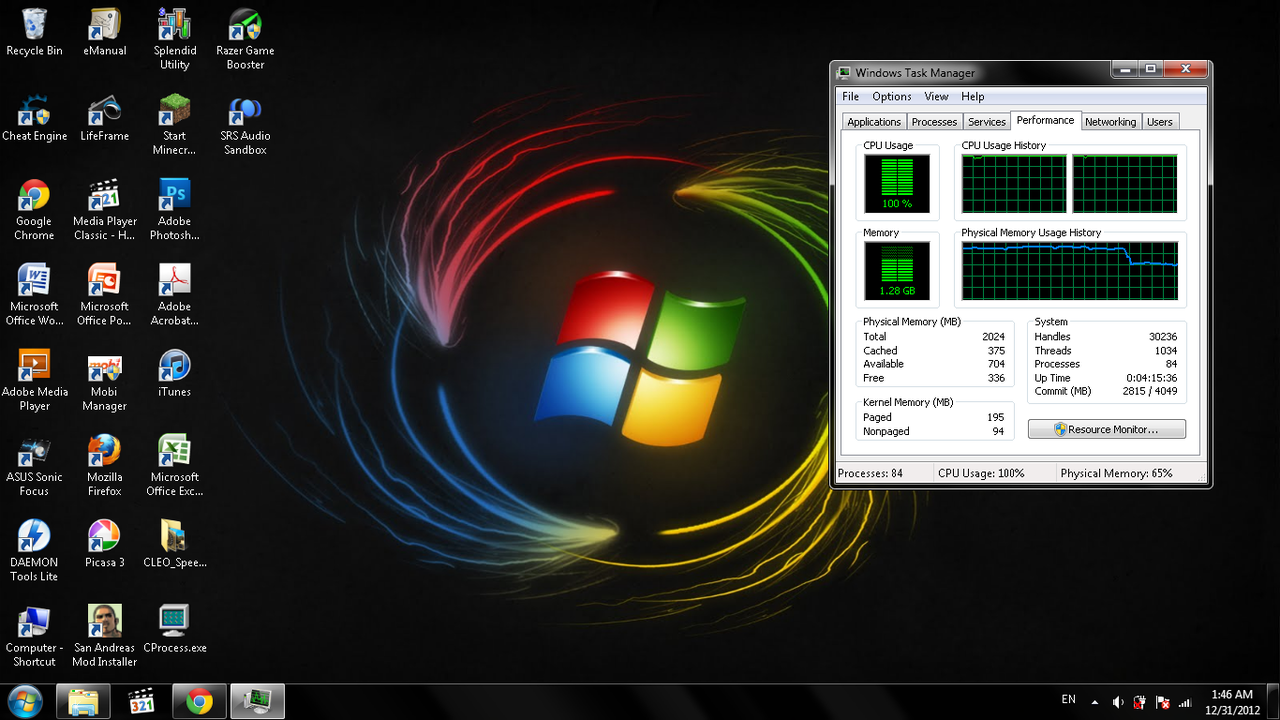Select the iTunes desktop icon
Image resolution: width=1280 pixels, height=720 pixels.
point(174,373)
